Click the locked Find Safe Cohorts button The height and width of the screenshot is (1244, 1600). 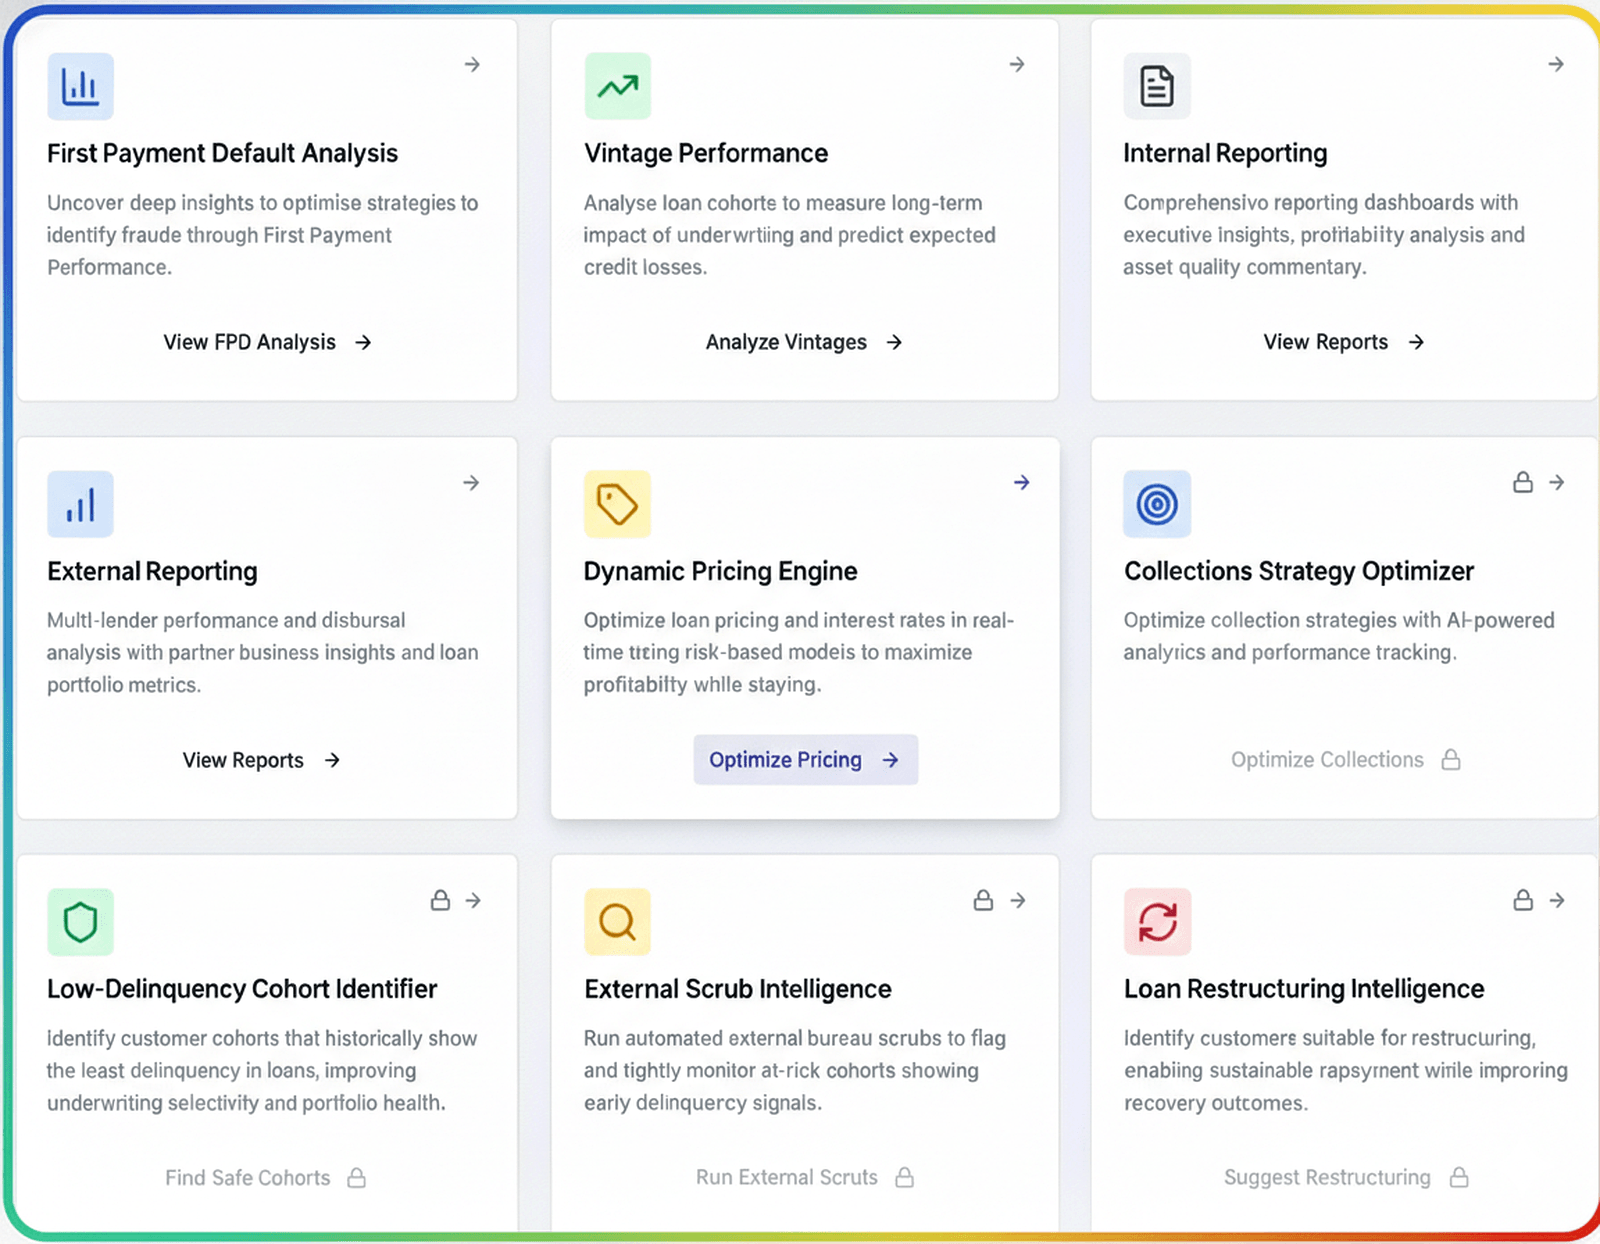(265, 1178)
